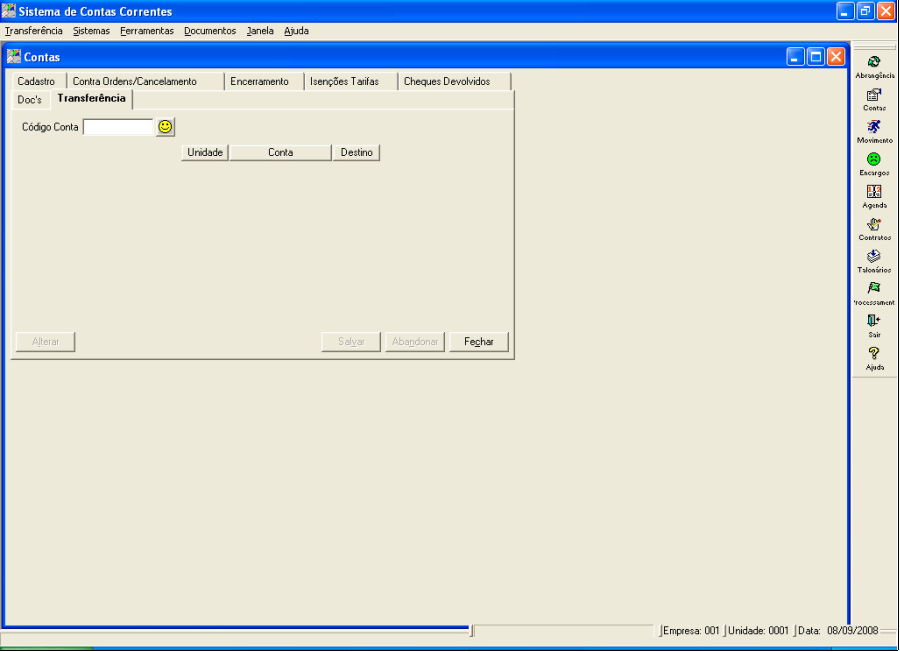Open the Transferência menu
This screenshot has width=900, height=652.
click(x=33, y=31)
